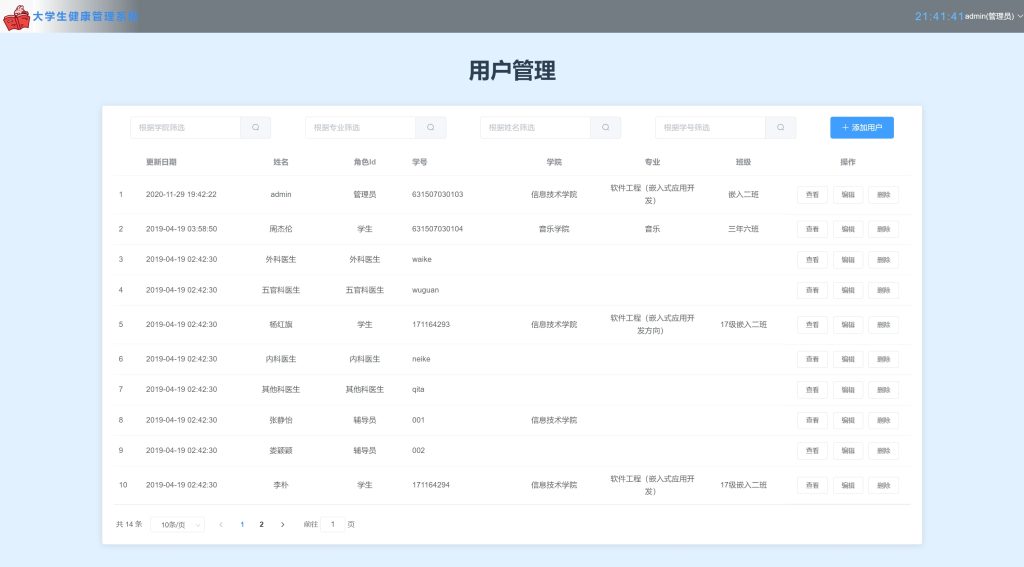Viewport: 1024px width, 567px height.
Task: Delete the qita user row
Action: pos(884,390)
